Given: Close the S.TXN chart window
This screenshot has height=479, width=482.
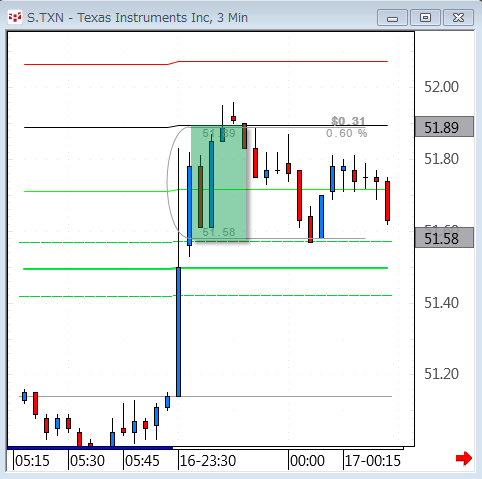Looking at the screenshot, I should [x=459, y=18].
